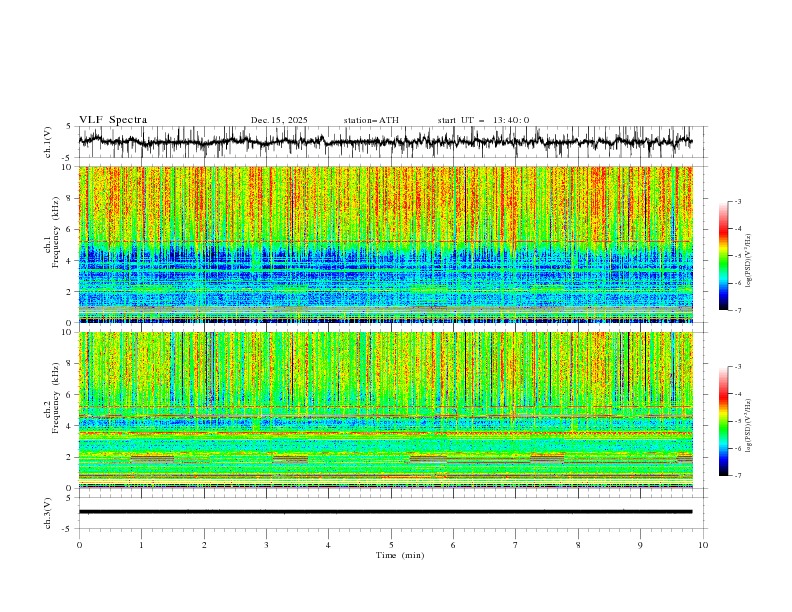
Task: Click the time axis tick label "10"
Action: [703, 545]
